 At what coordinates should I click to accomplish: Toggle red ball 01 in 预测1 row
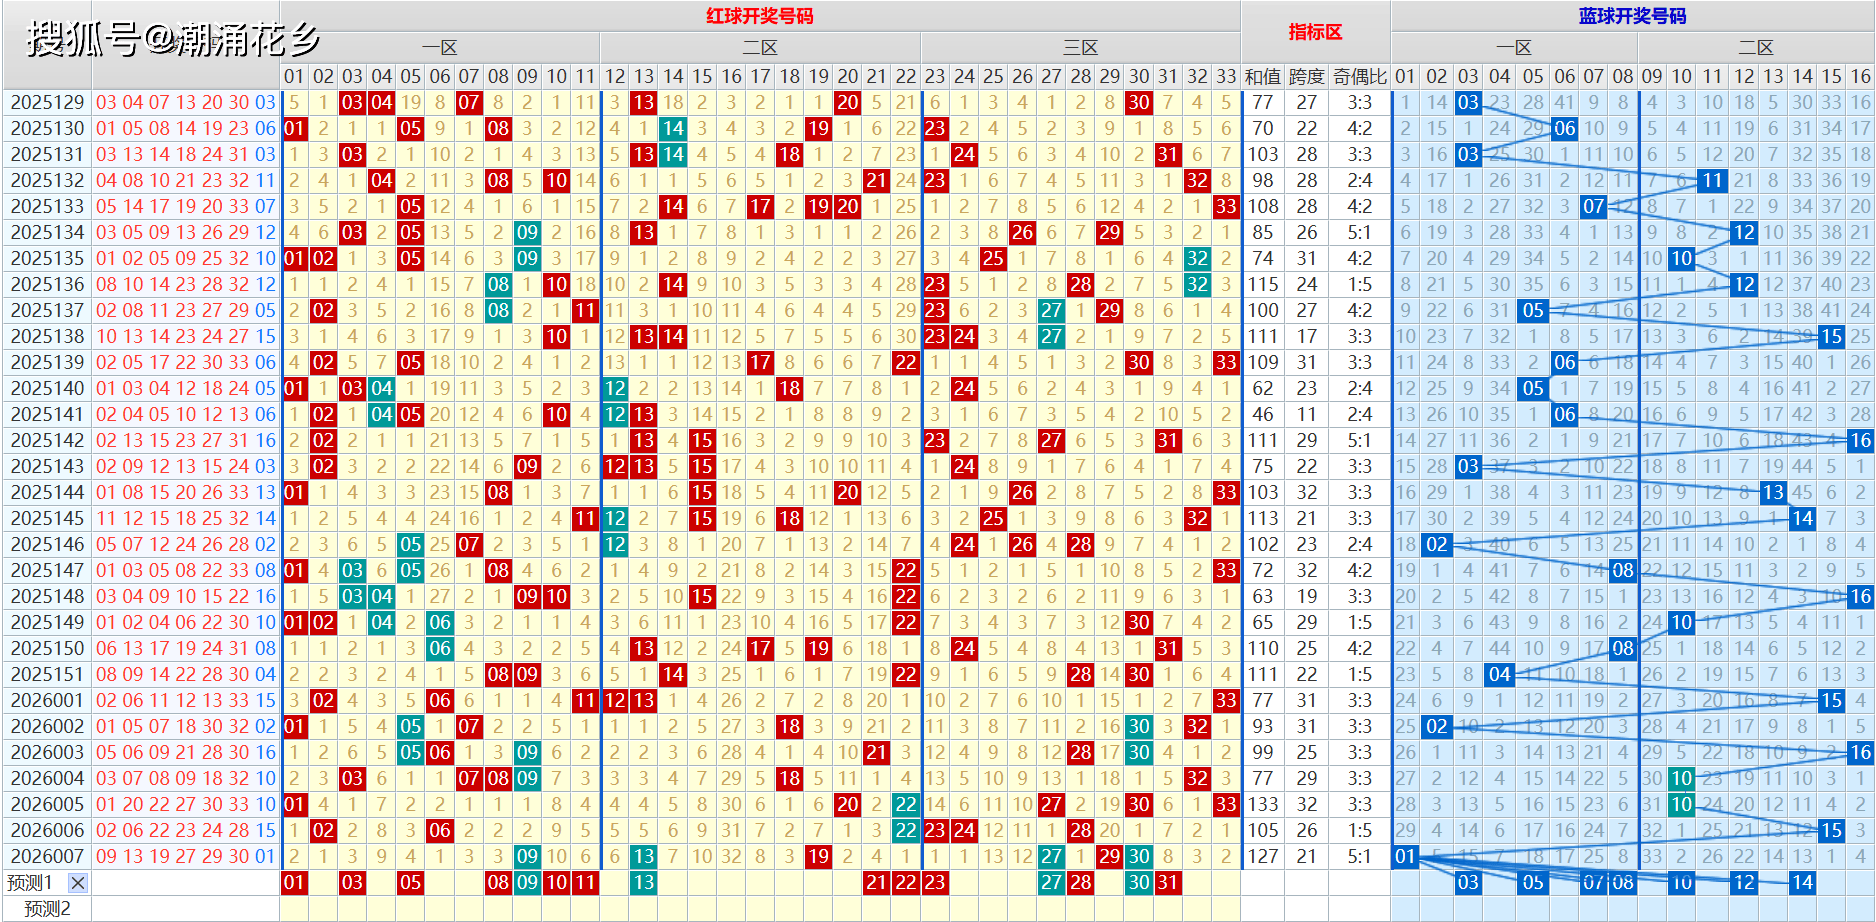click(294, 882)
